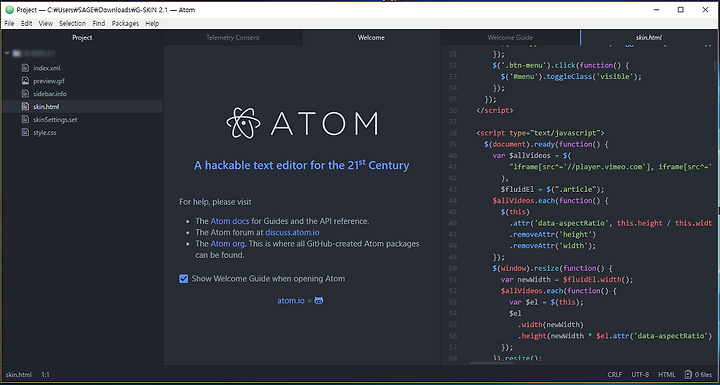The image size is (720, 385).
Task: Click line number 38 in gutter
Action: click(x=452, y=133)
